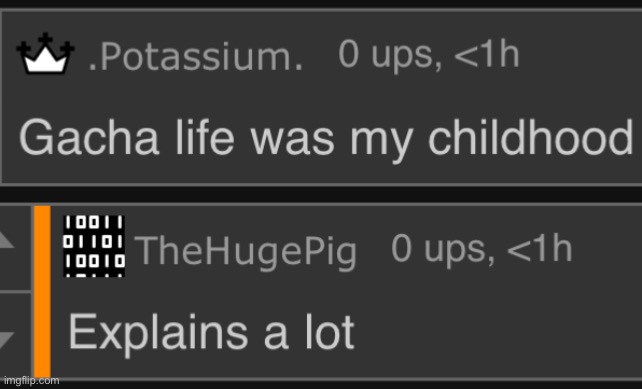Click the orange reply indent bar
The image size is (642, 389).
point(42,292)
